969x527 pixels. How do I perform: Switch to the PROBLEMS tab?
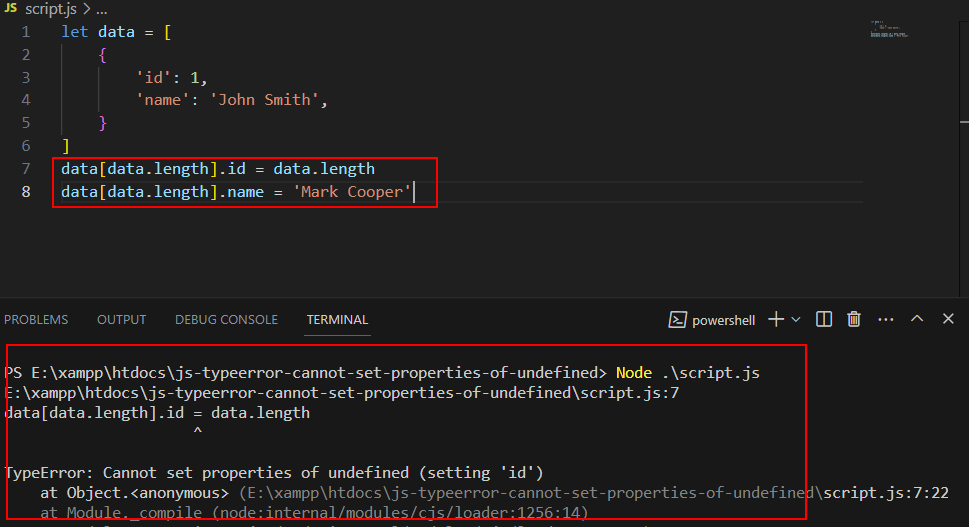(x=36, y=319)
